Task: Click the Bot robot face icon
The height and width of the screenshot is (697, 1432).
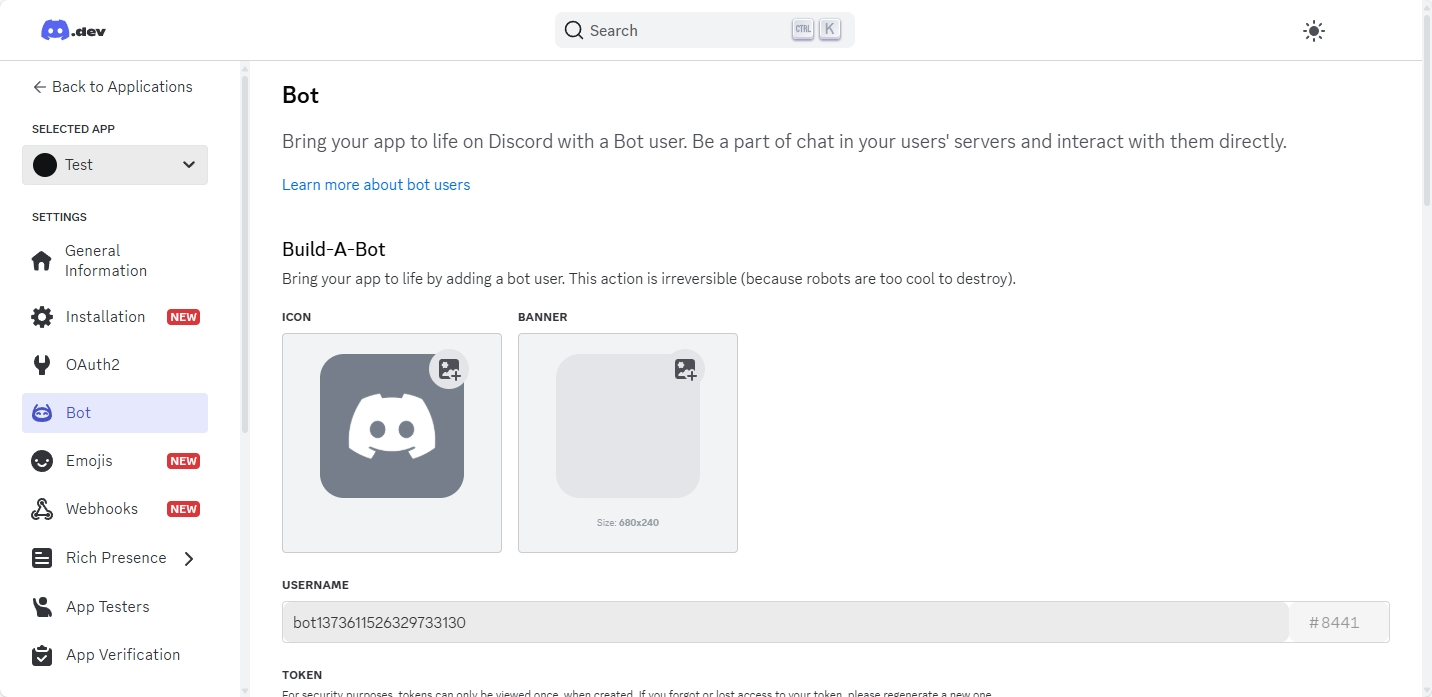Action: tap(42, 413)
